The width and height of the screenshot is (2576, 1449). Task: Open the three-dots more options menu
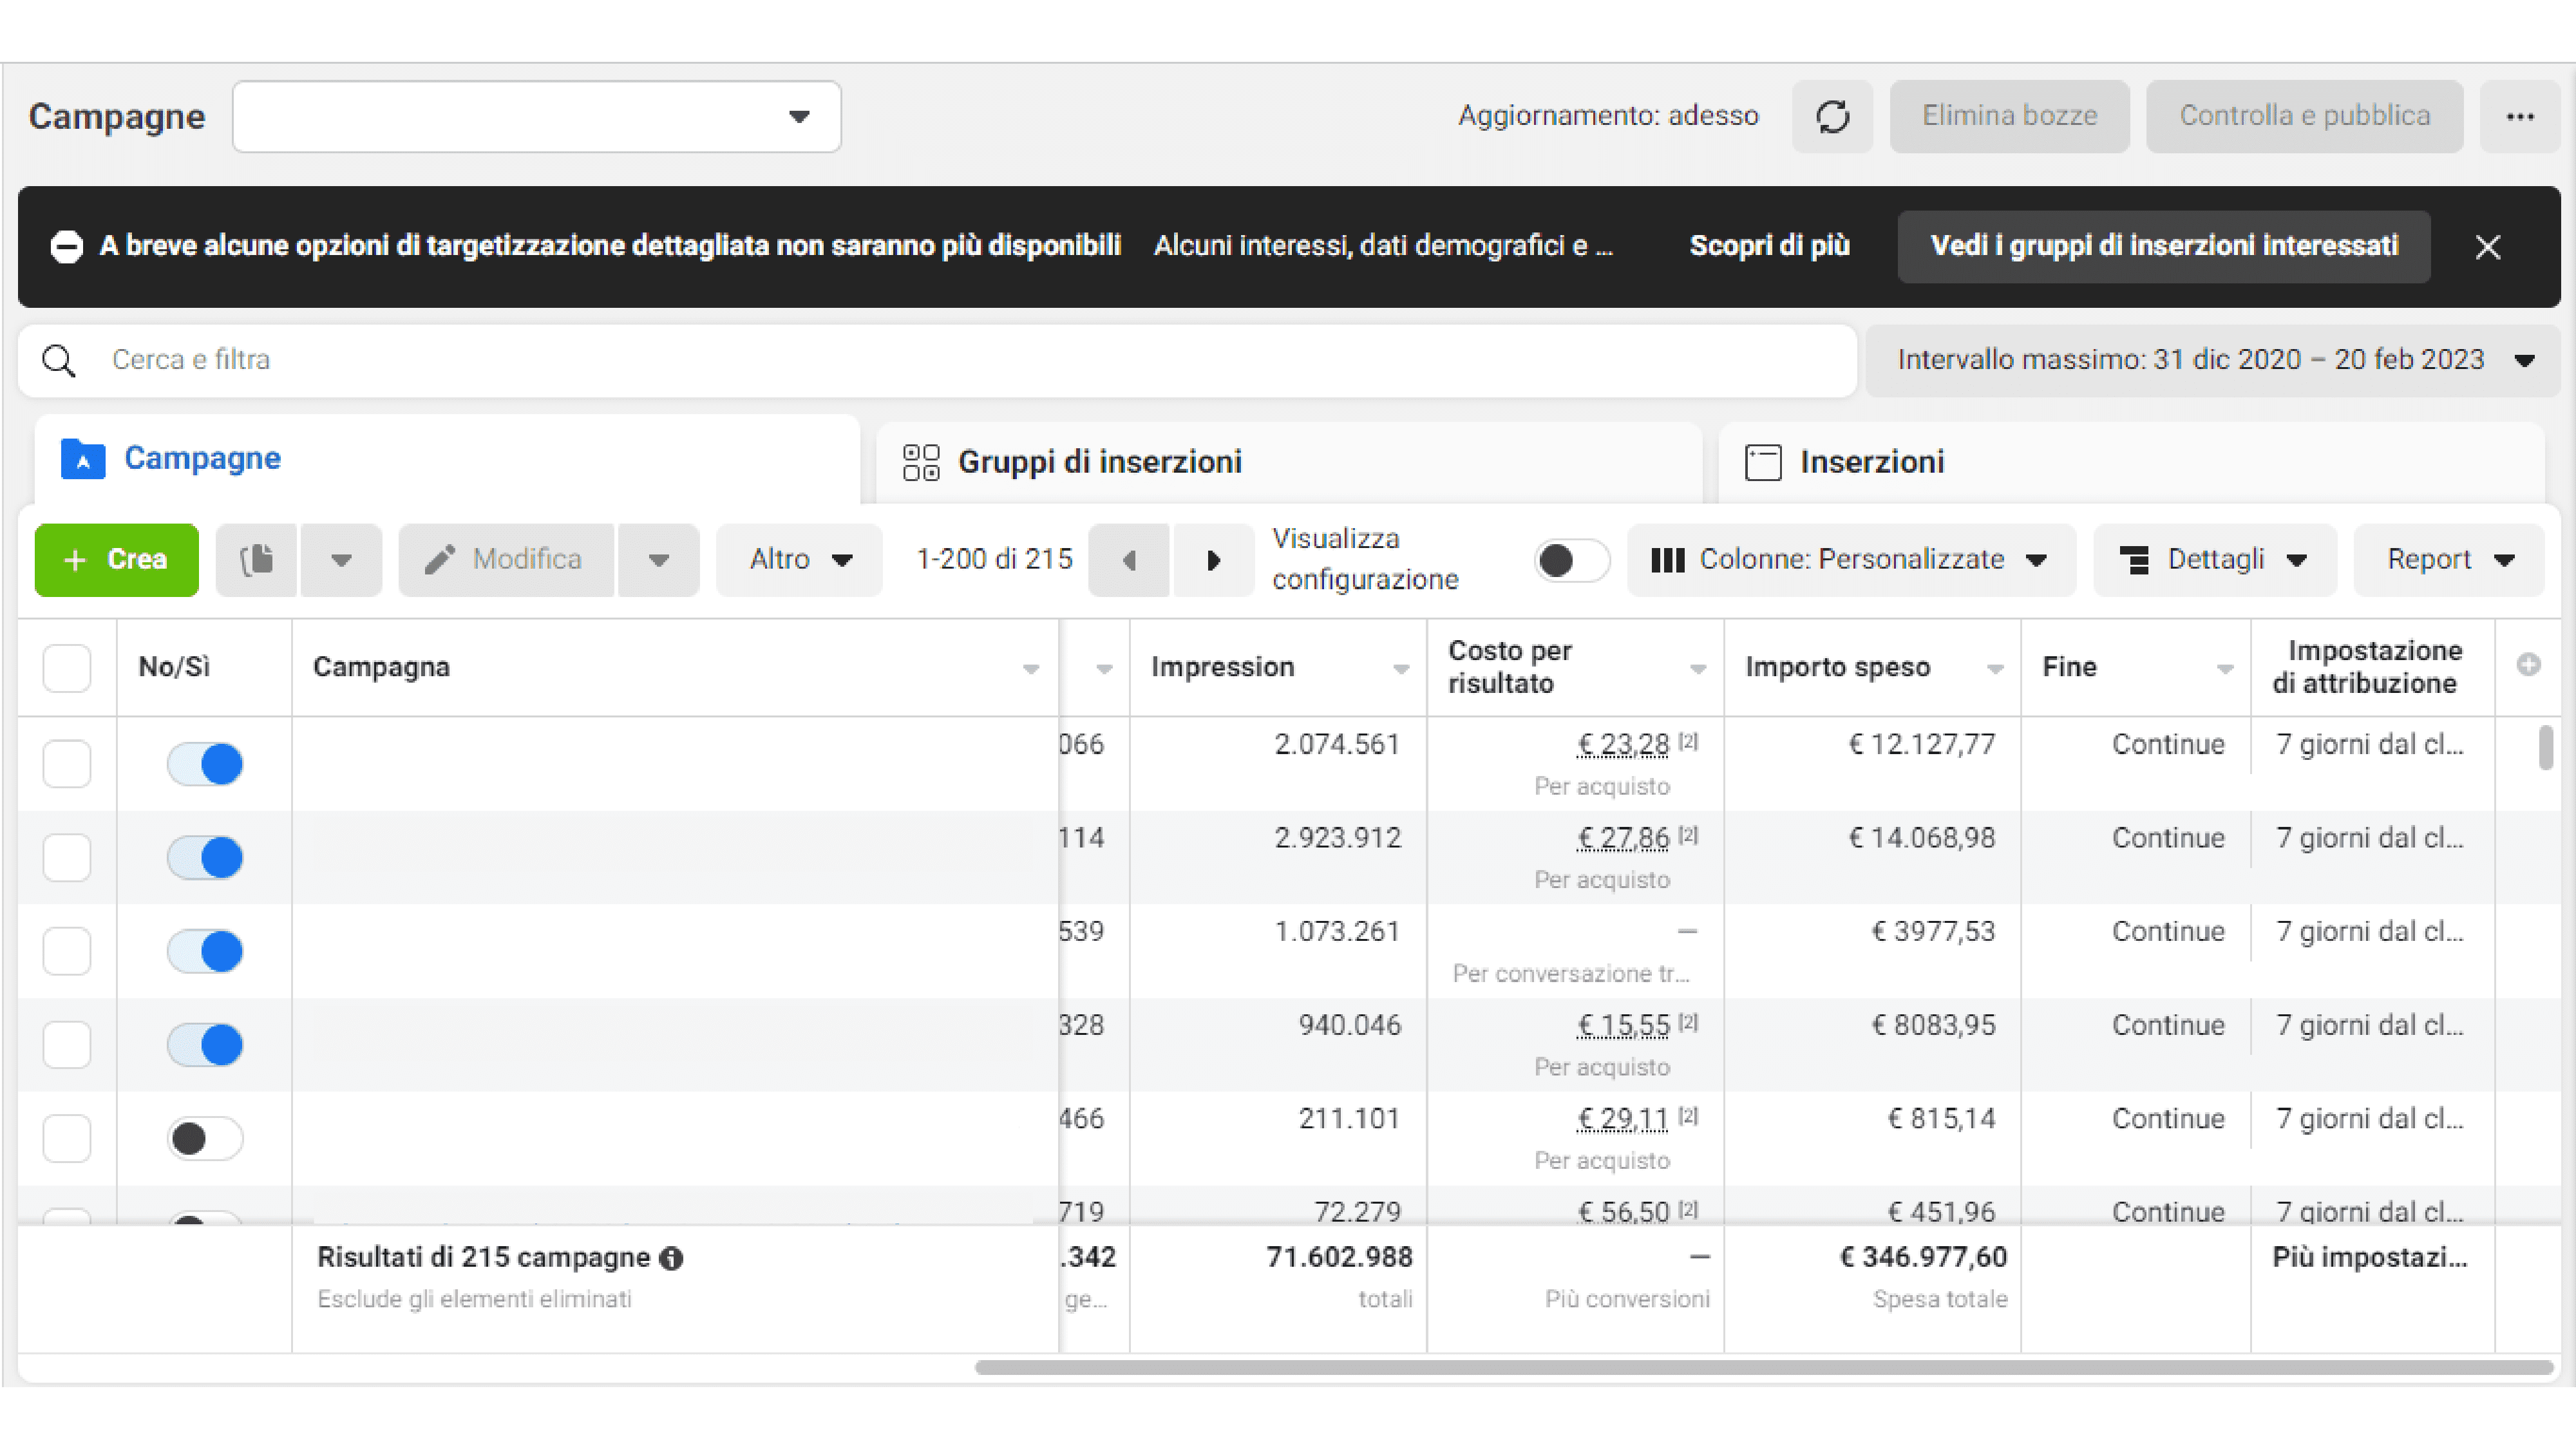click(2519, 116)
